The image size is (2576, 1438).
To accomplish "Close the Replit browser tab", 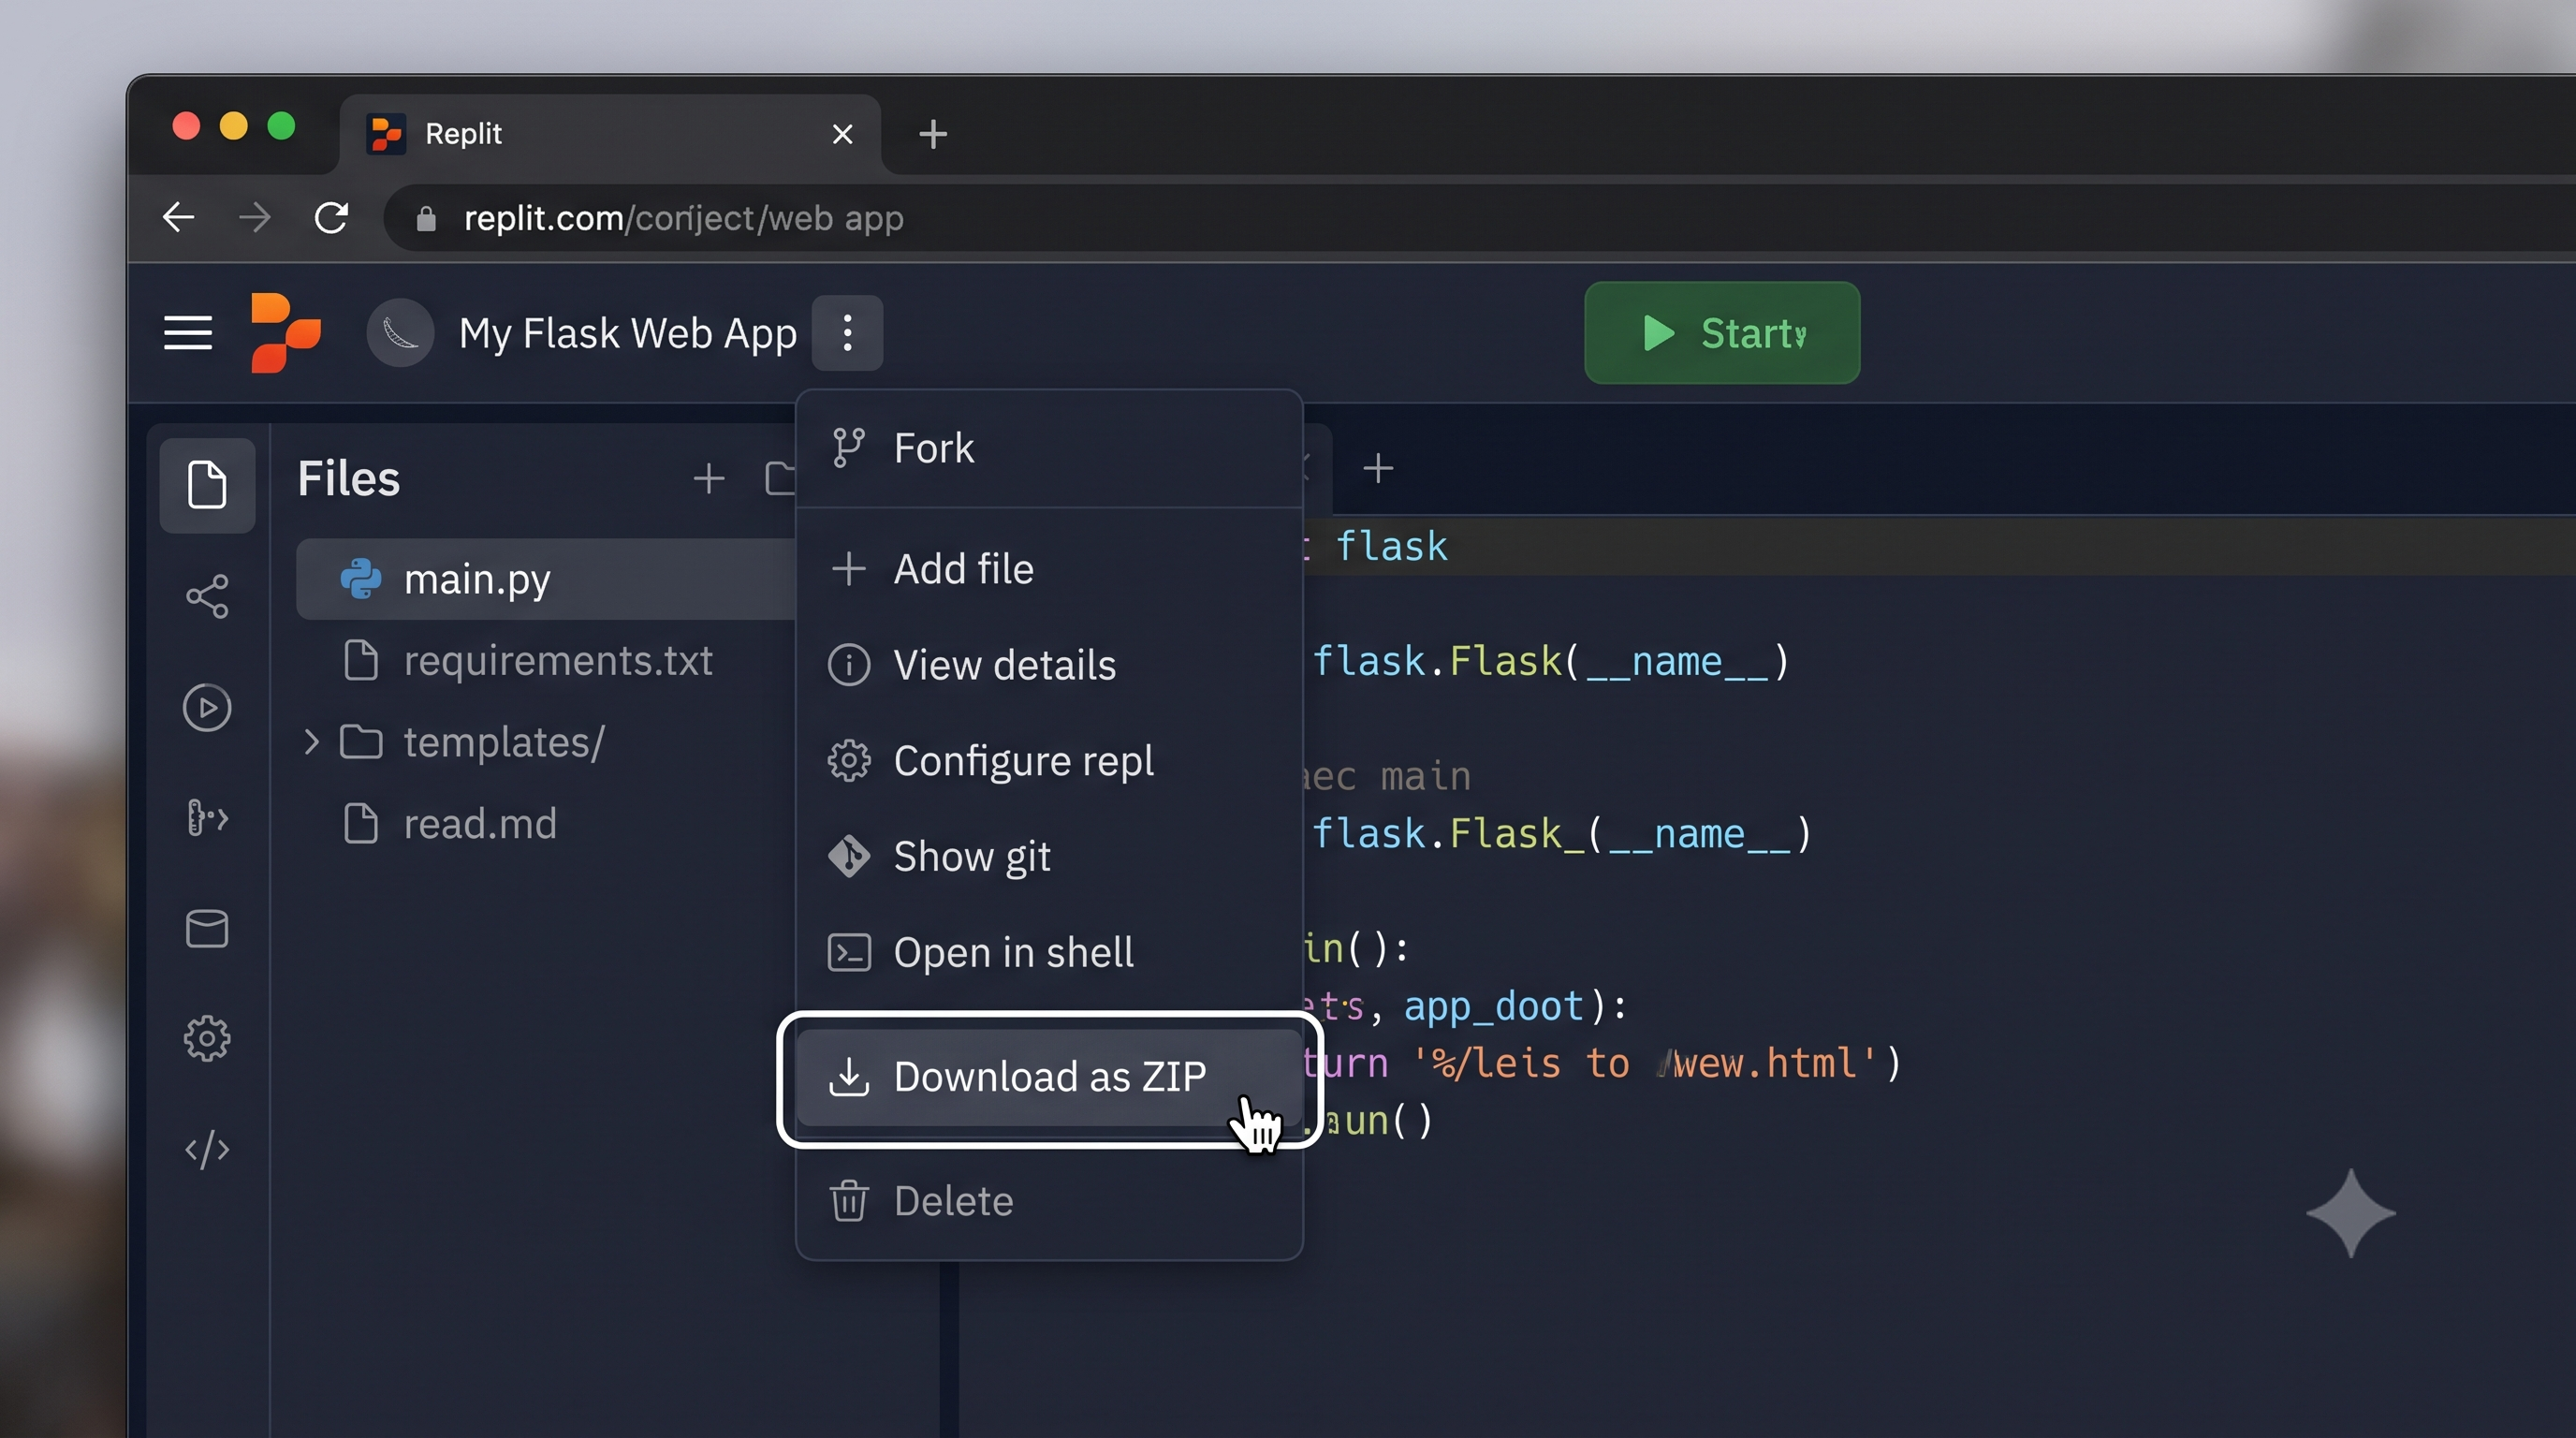I will (x=842, y=134).
